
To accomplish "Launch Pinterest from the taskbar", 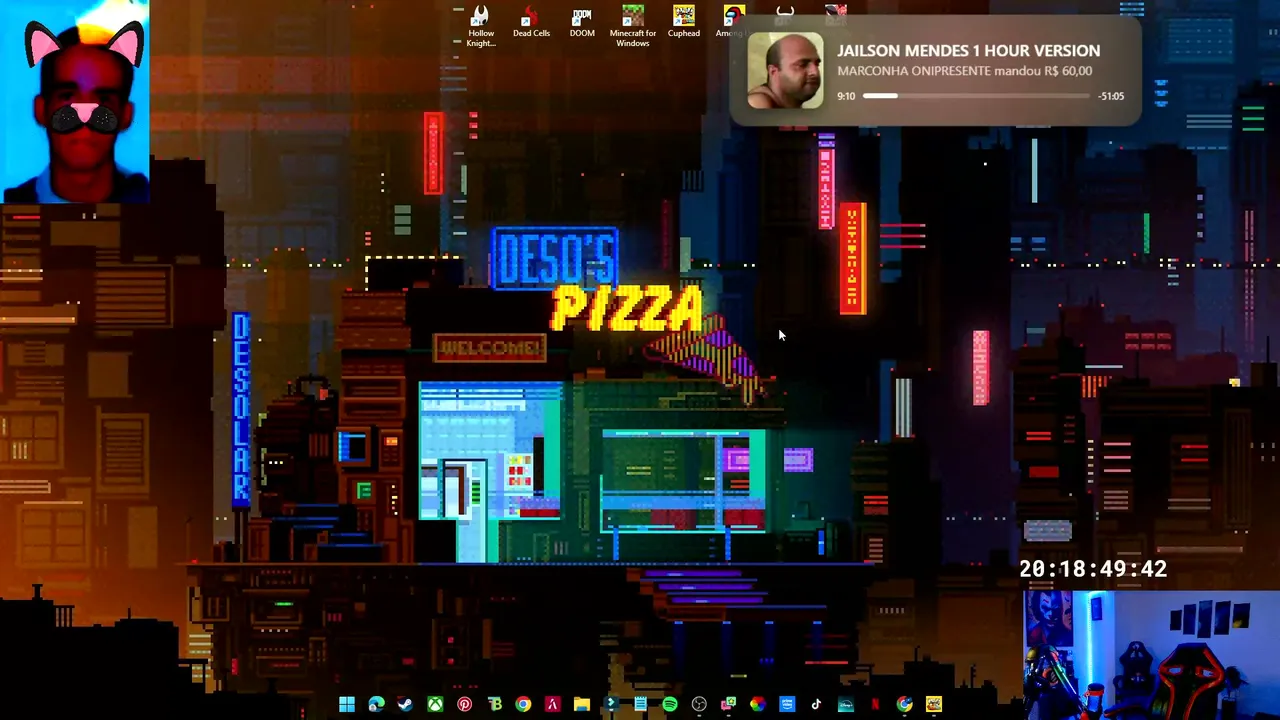I will click(464, 705).
